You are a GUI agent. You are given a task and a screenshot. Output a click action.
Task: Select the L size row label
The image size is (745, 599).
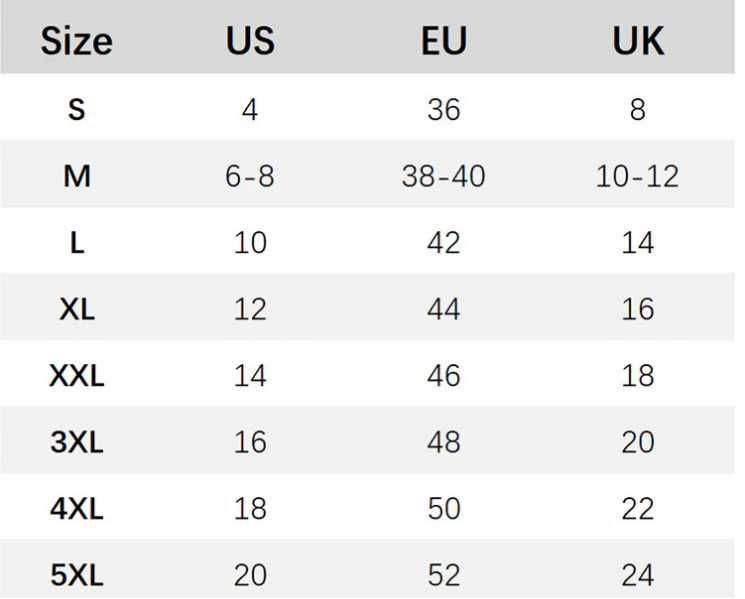click(77, 243)
